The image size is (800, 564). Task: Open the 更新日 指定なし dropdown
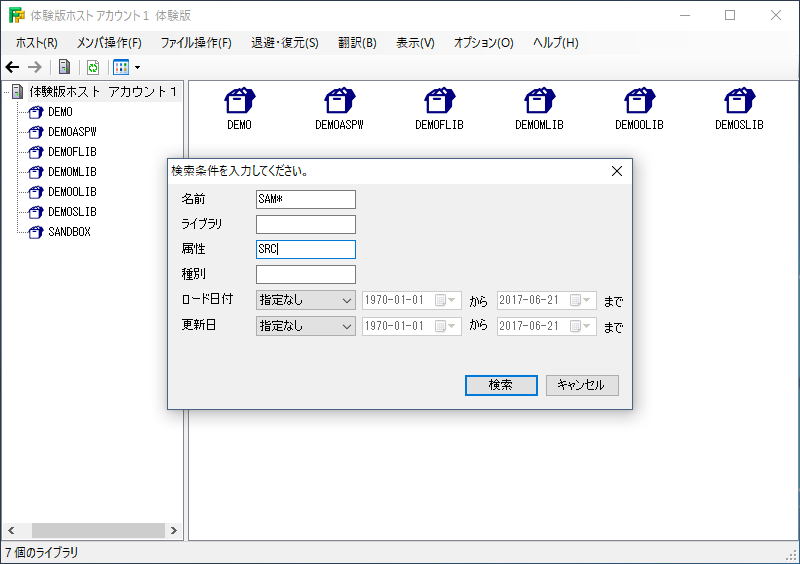306,326
